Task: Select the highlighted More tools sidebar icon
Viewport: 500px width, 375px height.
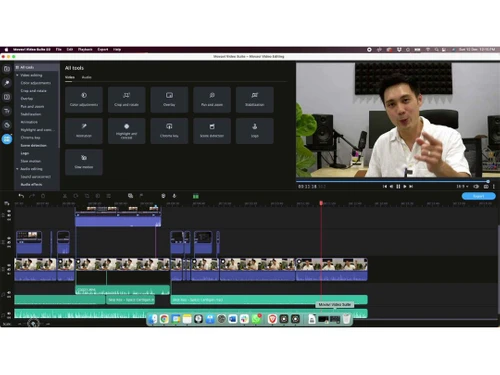Action: [x=7, y=139]
